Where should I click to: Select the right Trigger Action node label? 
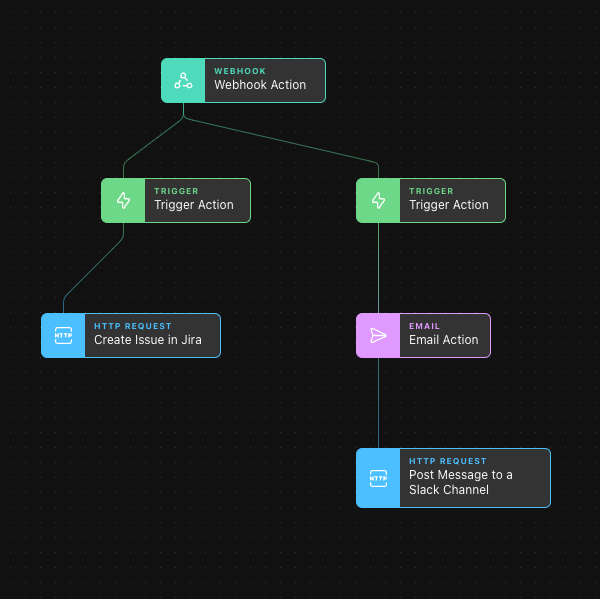[x=448, y=205]
